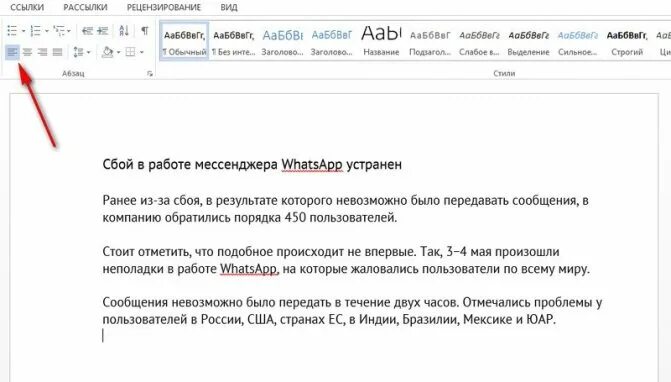Viewport: 671px width, 382px height.
Task: Apply the Заголовок 2 style from the gallery
Action: pyautogui.click(x=332, y=41)
